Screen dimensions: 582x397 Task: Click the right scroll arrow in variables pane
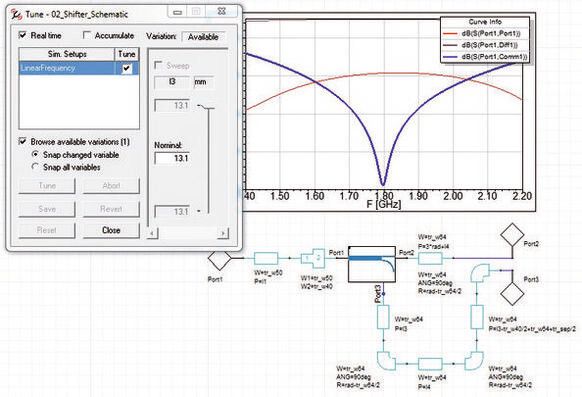[223, 233]
